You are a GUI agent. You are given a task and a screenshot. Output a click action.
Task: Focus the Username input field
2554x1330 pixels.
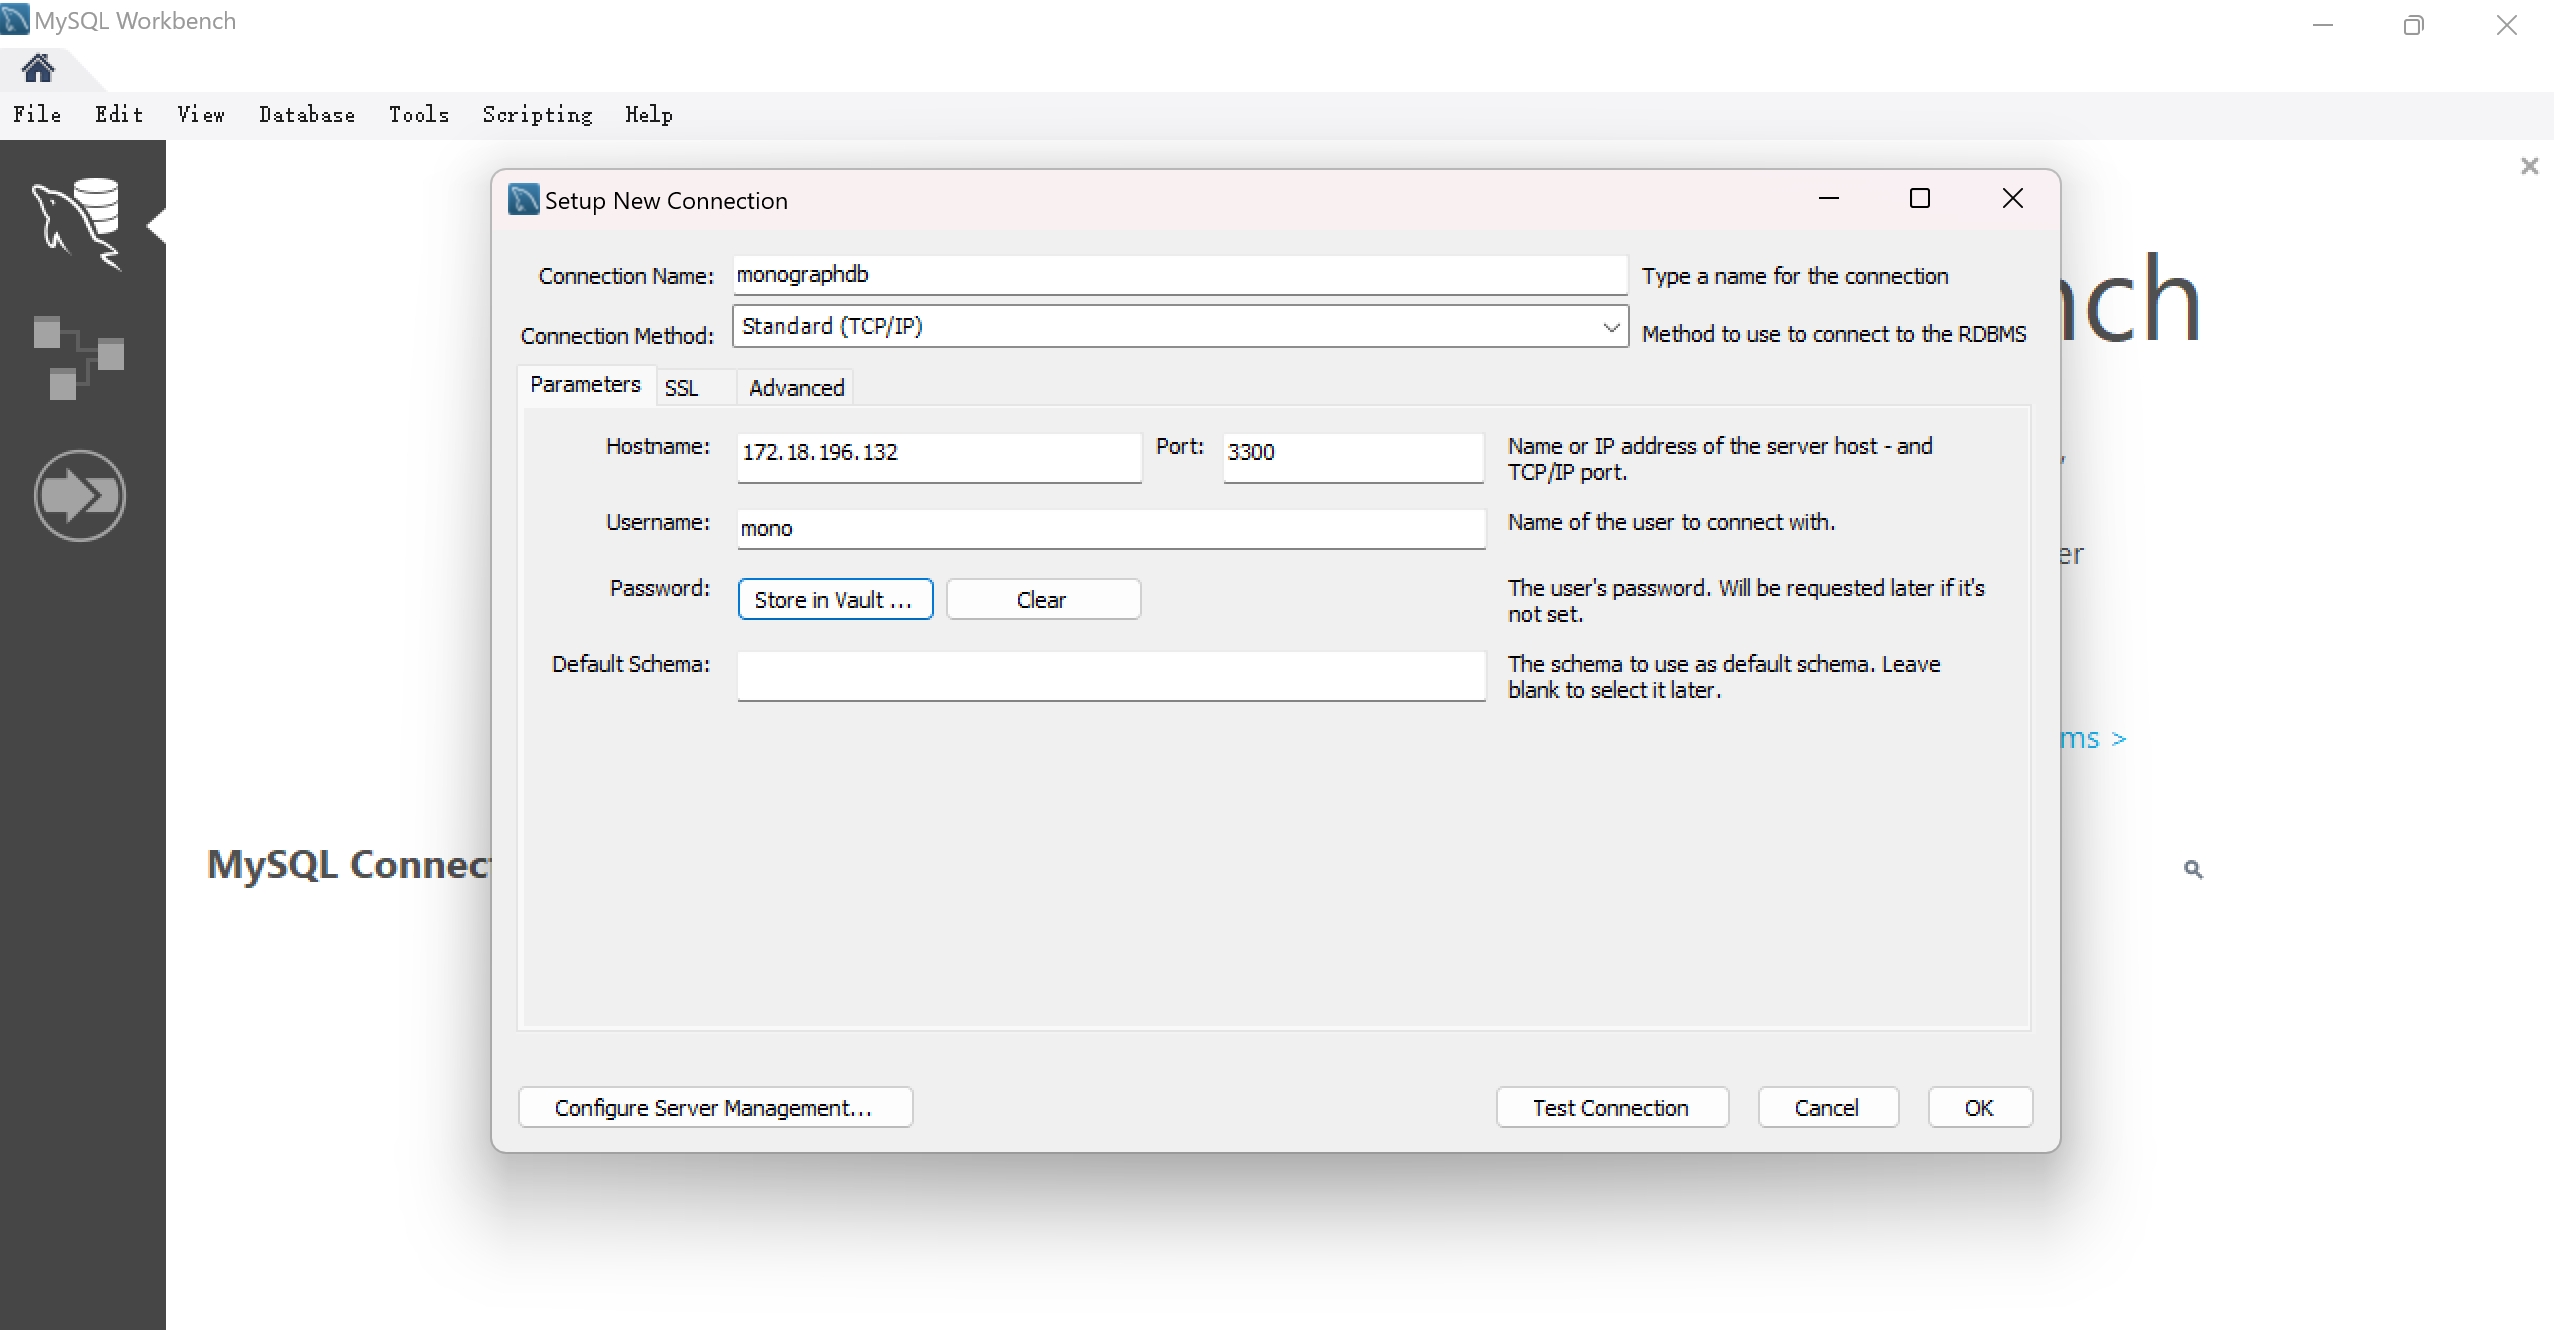tap(1111, 529)
